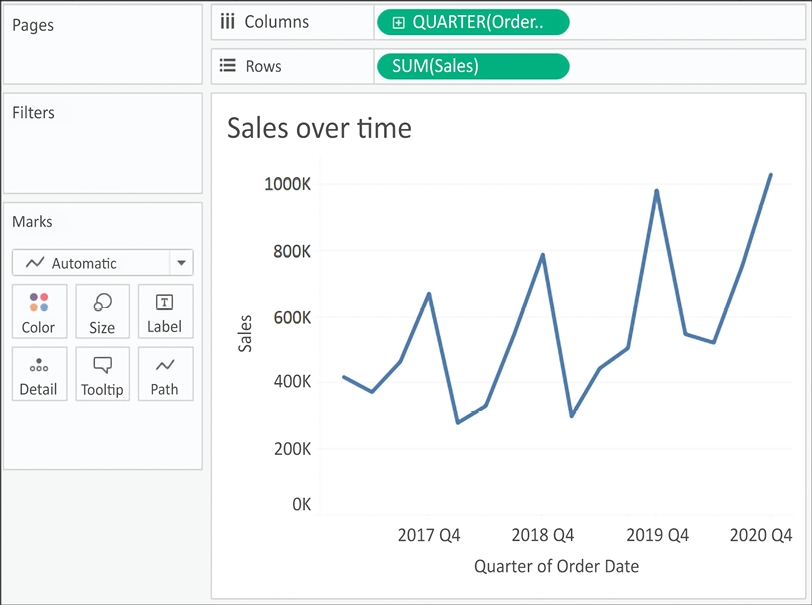Click the "Sales over time" chart title
The image size is (812, 605).
(319, 128)
